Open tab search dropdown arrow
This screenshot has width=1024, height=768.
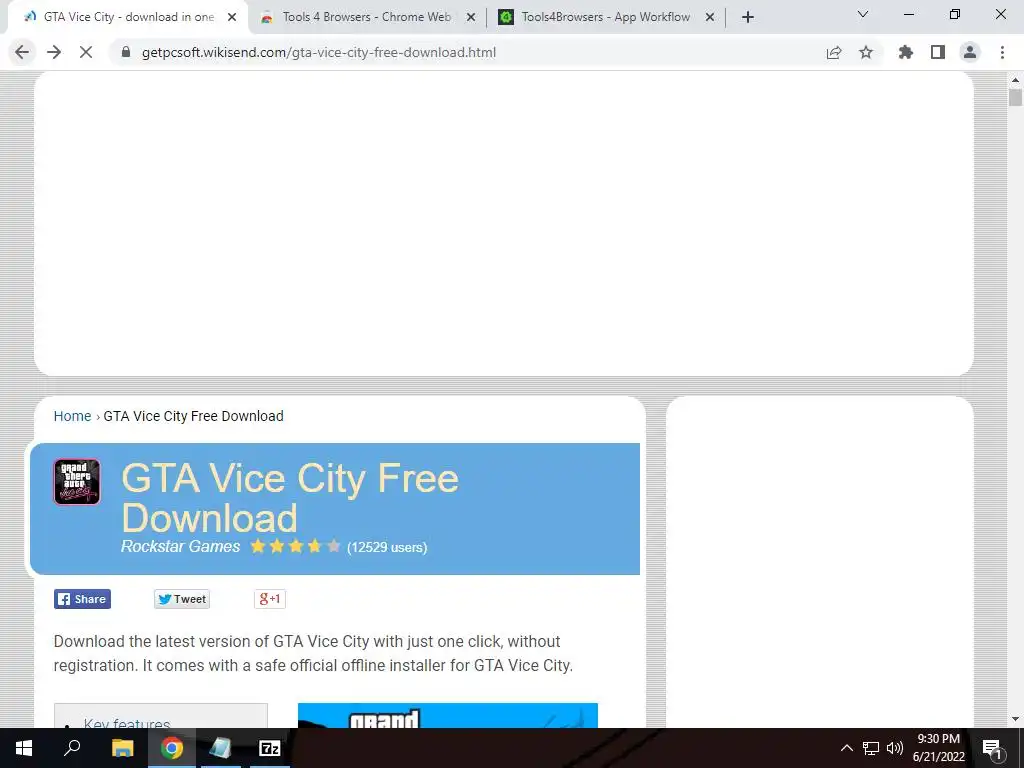tap(863, 14)
